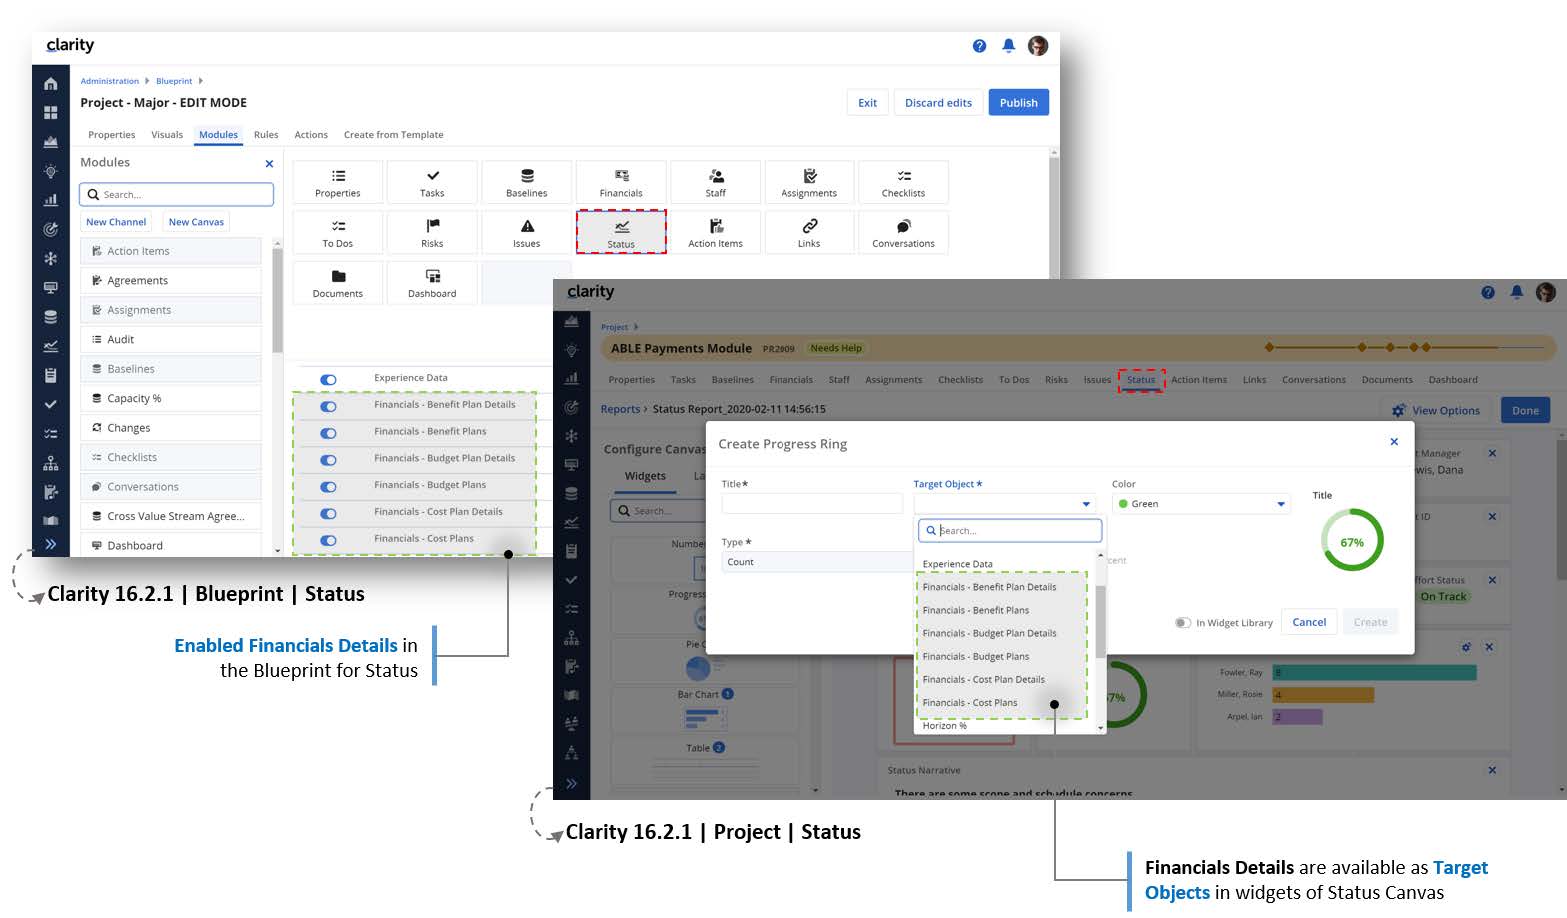Click green color dot in Color field
This screenshot has height=918, width=1567.
[x=1123, y=504]
